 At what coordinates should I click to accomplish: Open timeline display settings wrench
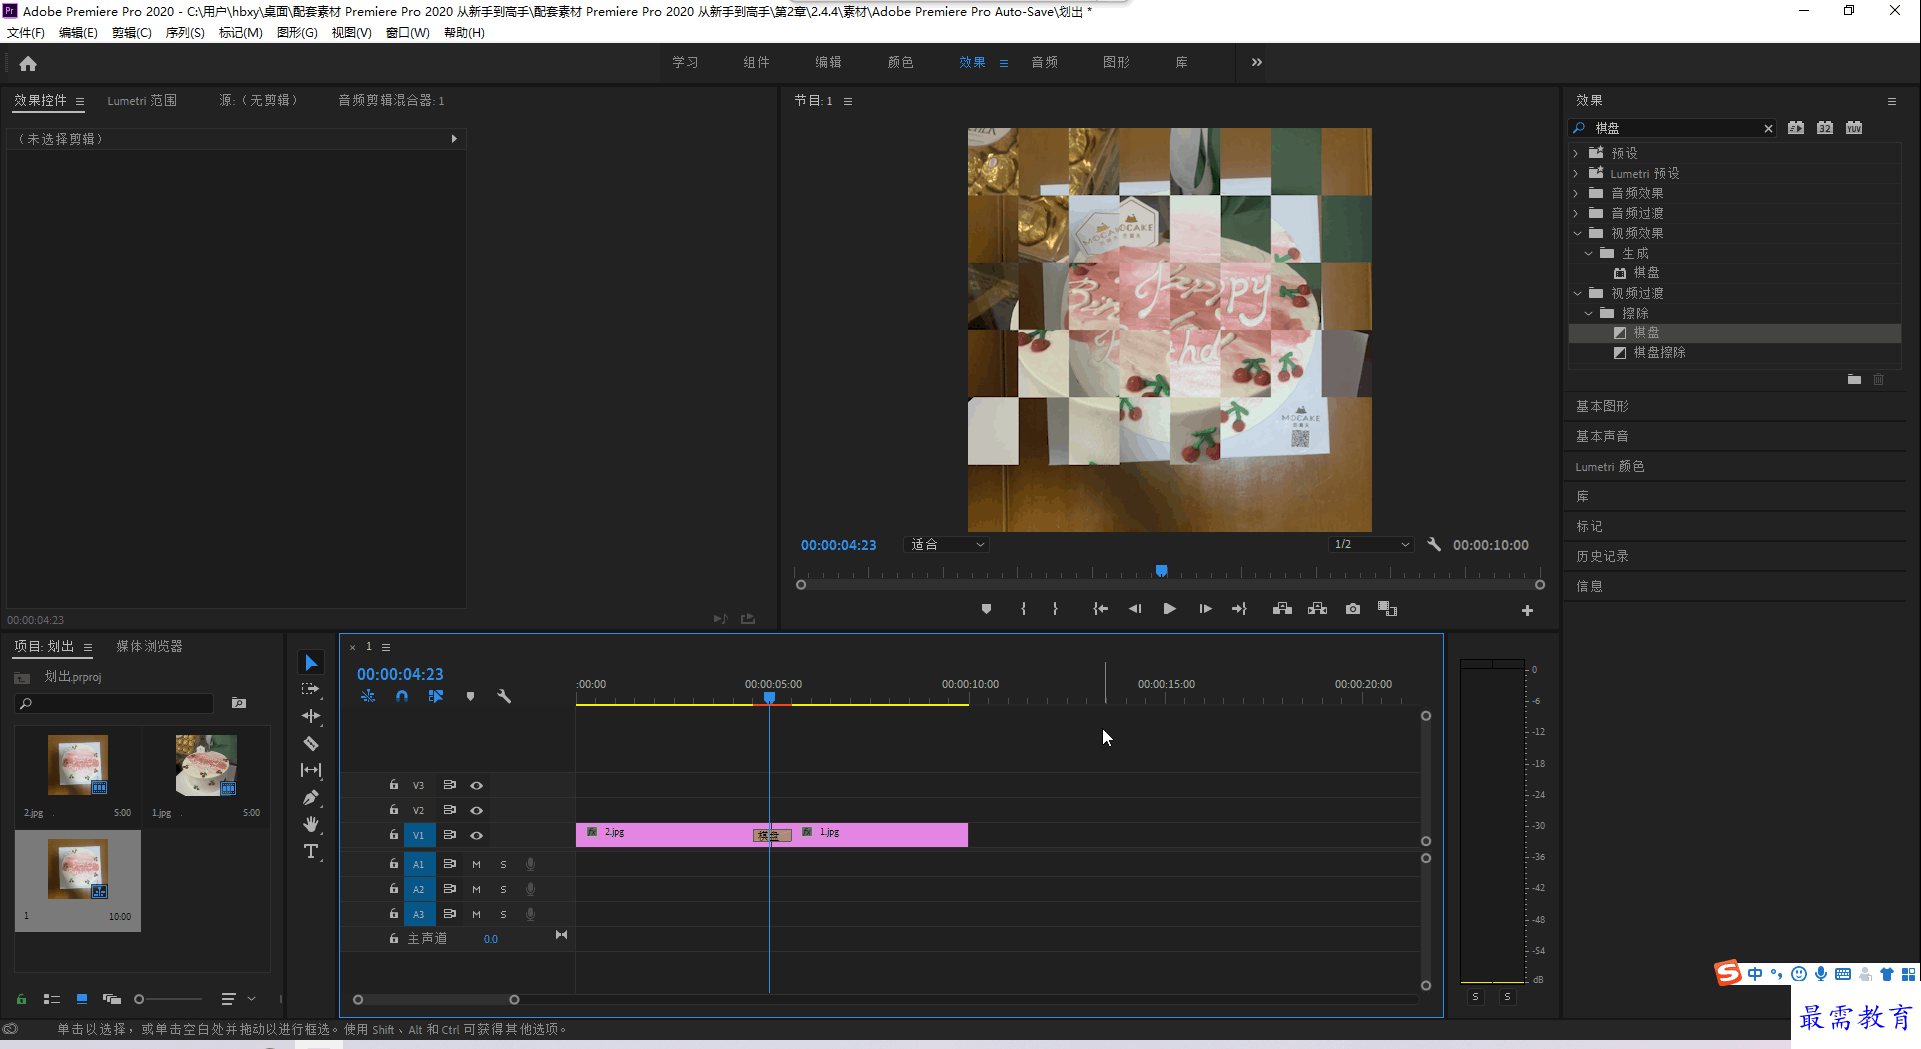point(504,696)
